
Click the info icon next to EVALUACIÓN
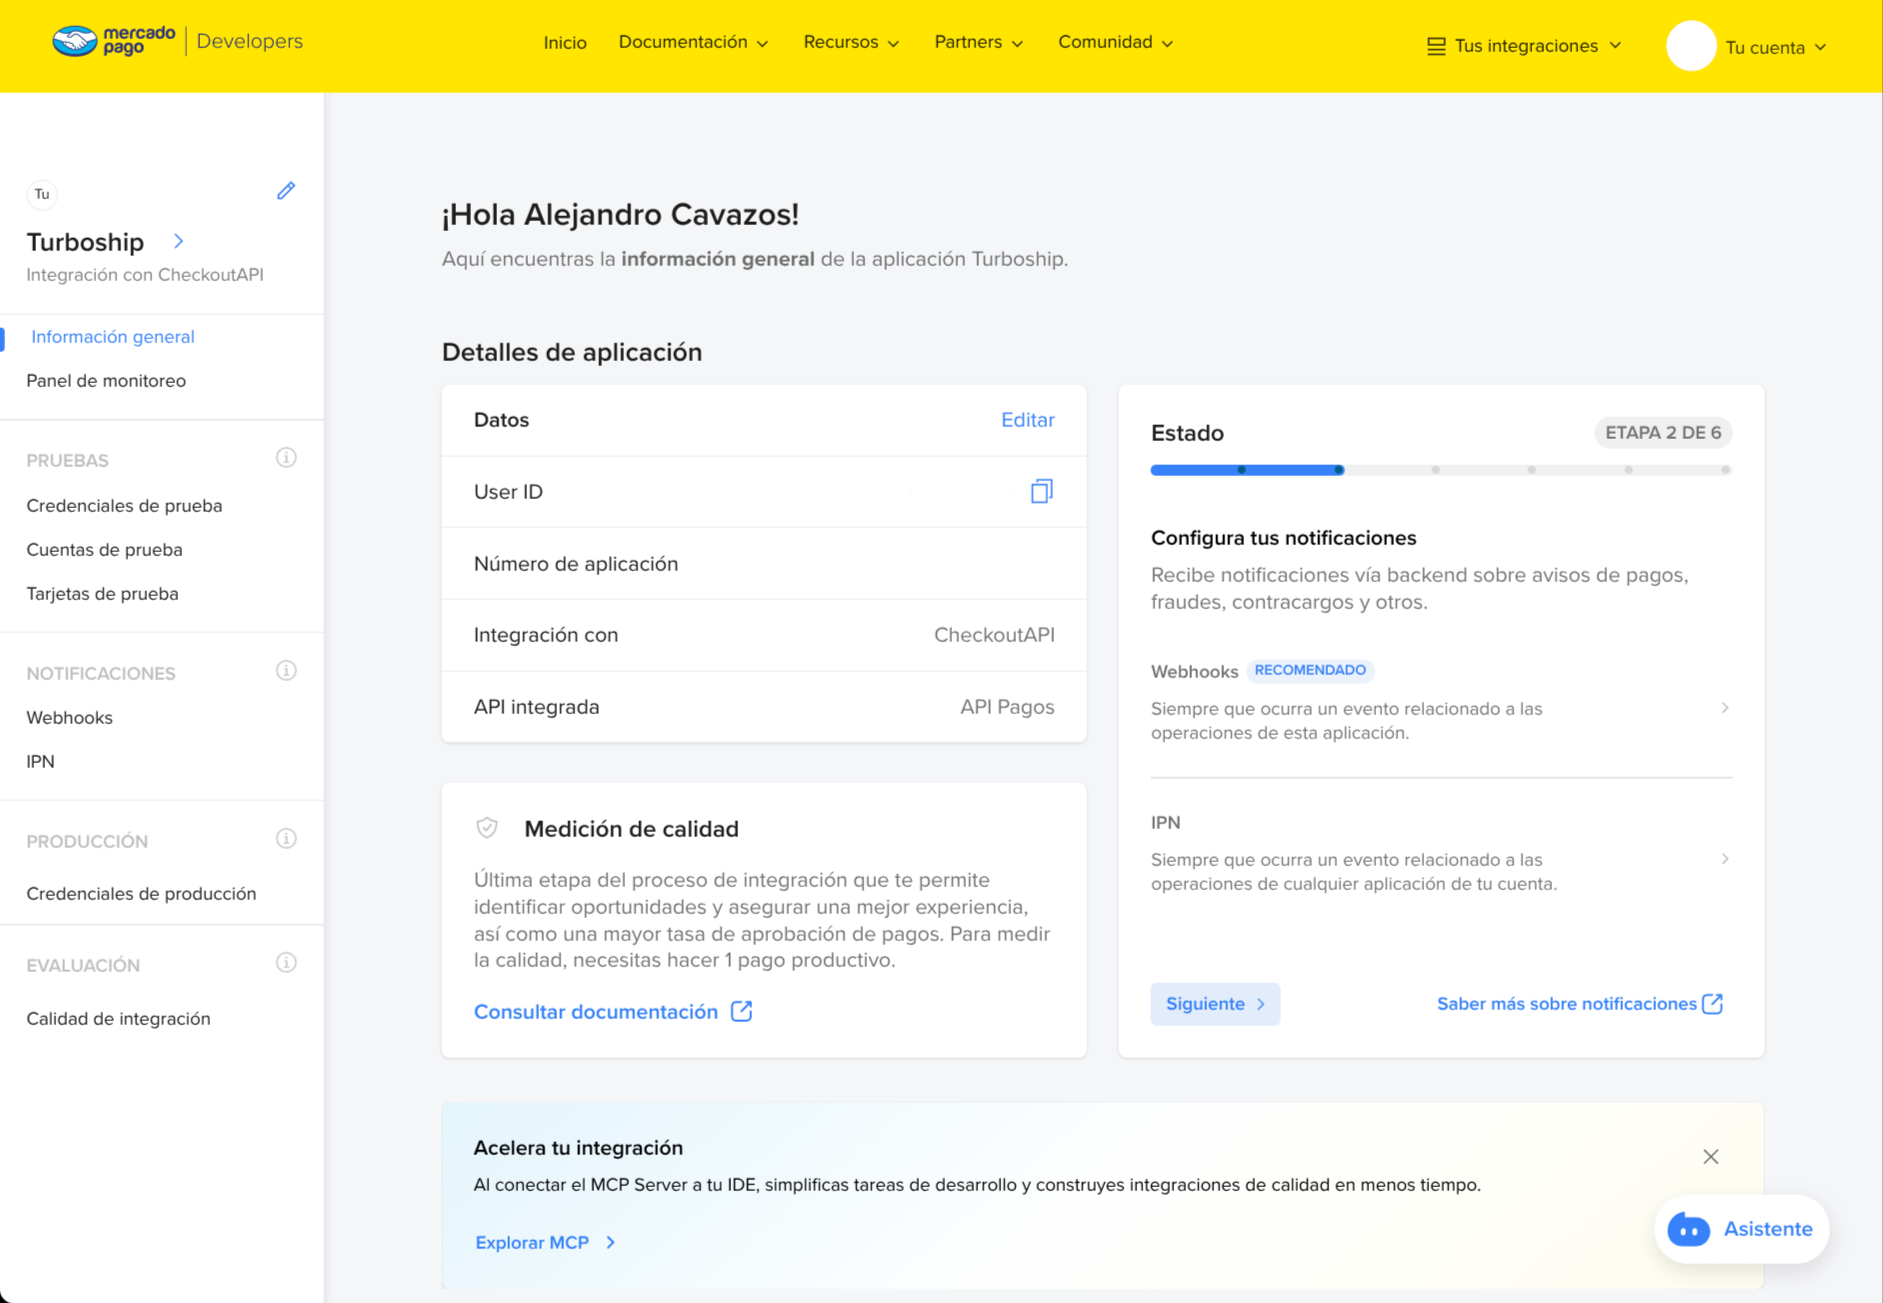[x=286, y=963]
